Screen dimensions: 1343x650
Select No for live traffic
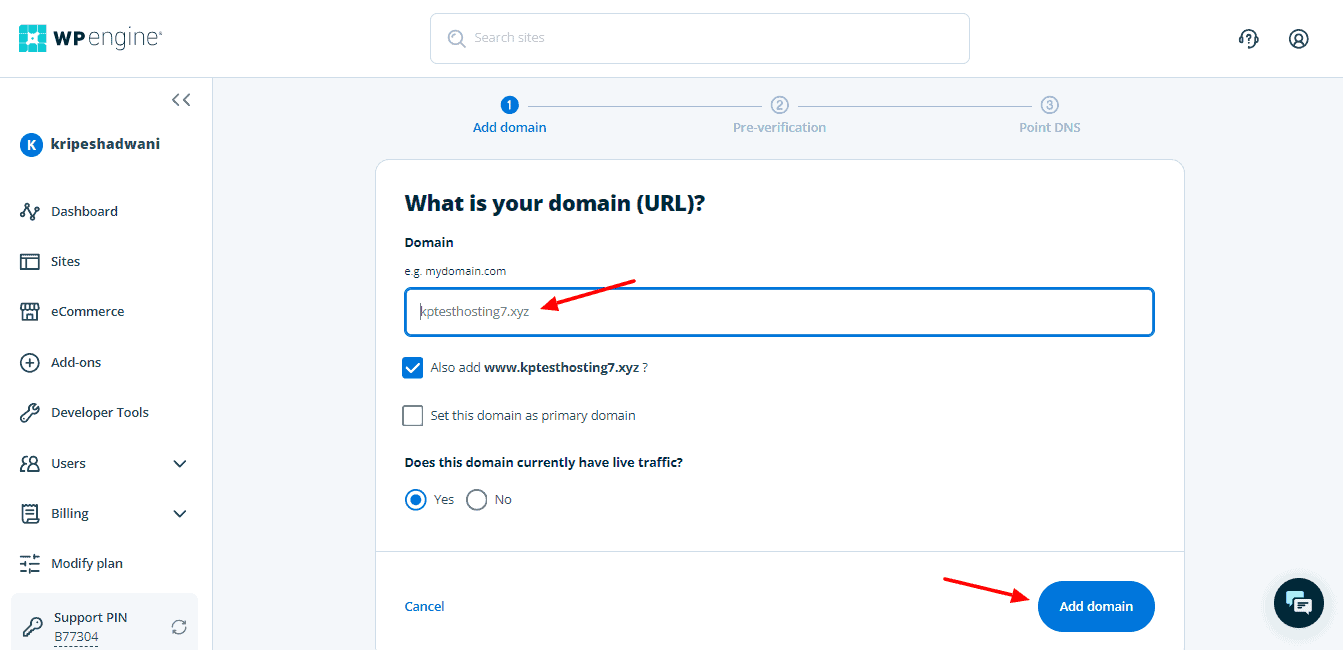pyautogui.click(x=477, y=500)
